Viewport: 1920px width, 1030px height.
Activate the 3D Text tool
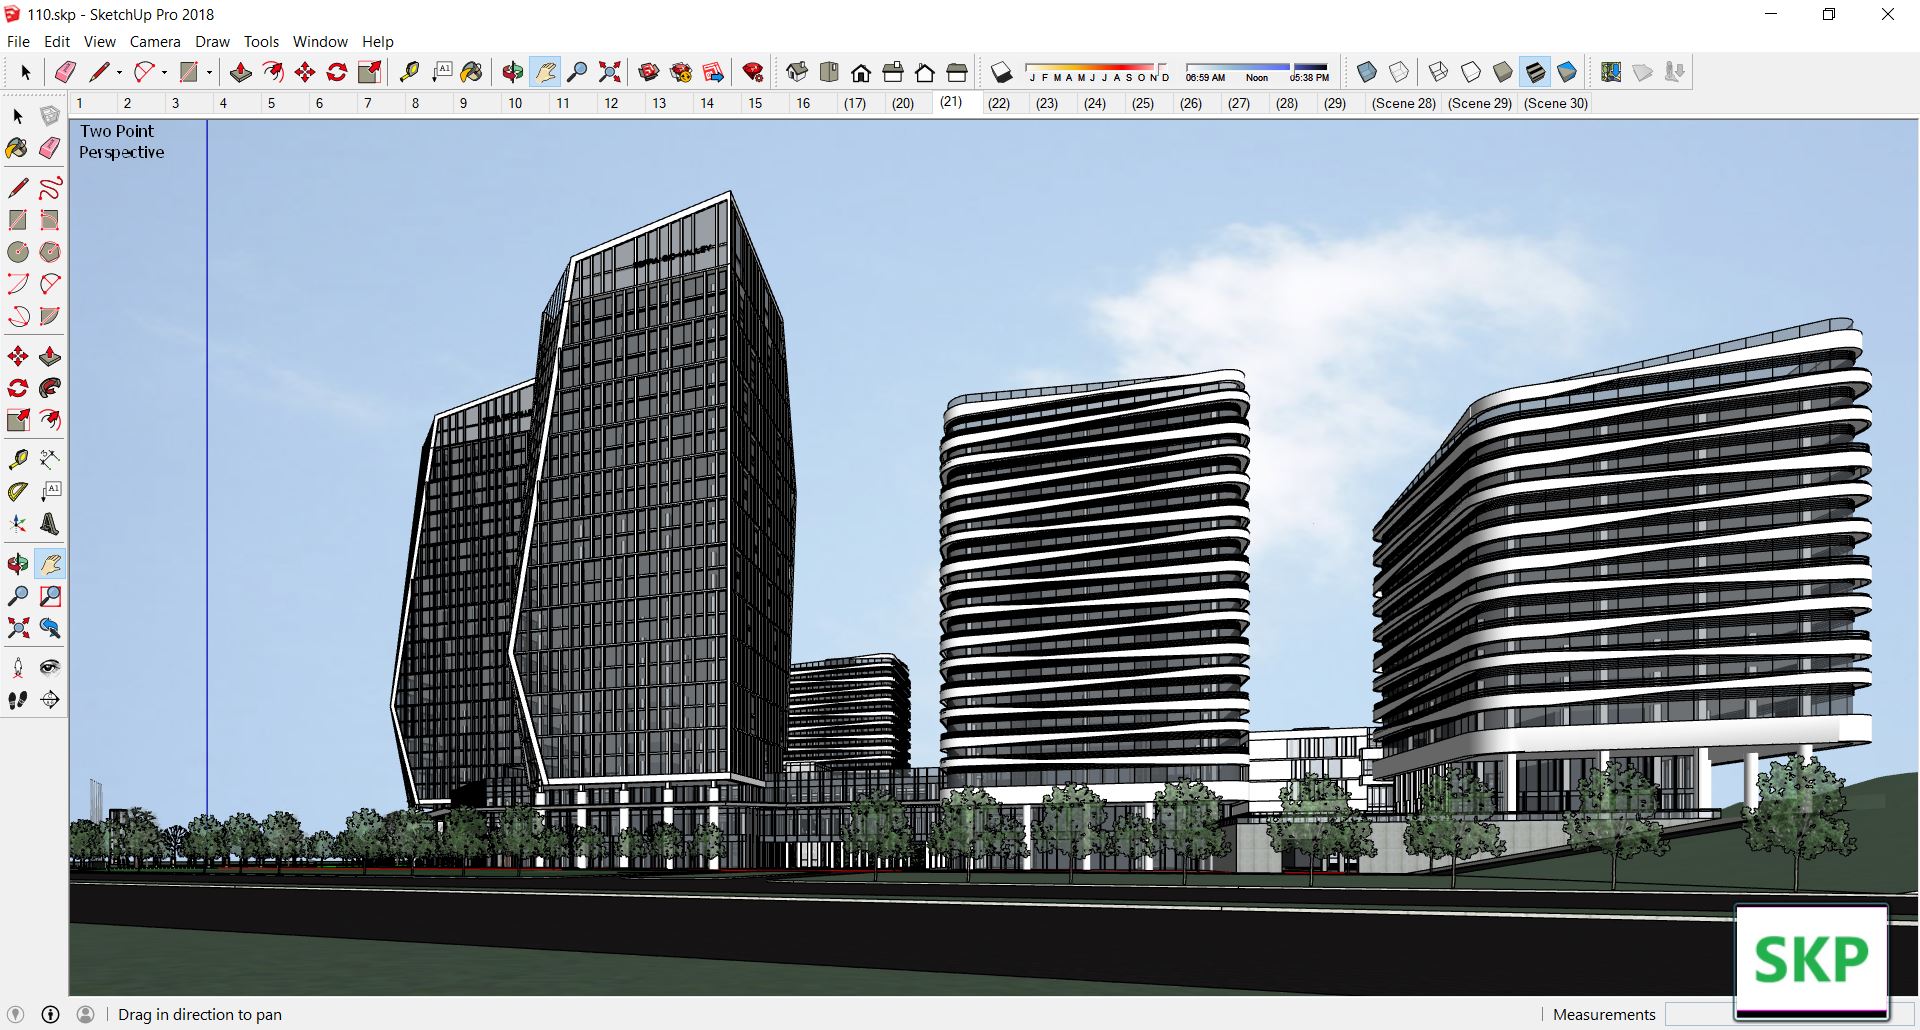[x=50, y=523]
